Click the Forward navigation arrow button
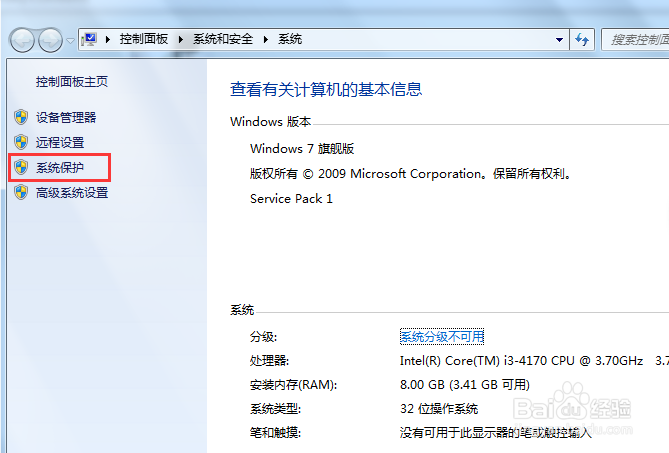 [x=50, y=40]
